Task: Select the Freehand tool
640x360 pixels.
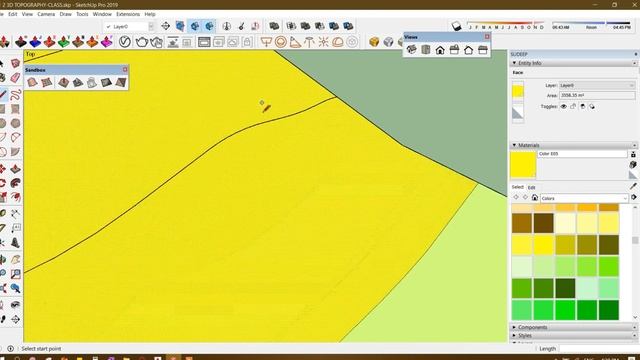Action: pyautogui.click(x=16, y=94)
